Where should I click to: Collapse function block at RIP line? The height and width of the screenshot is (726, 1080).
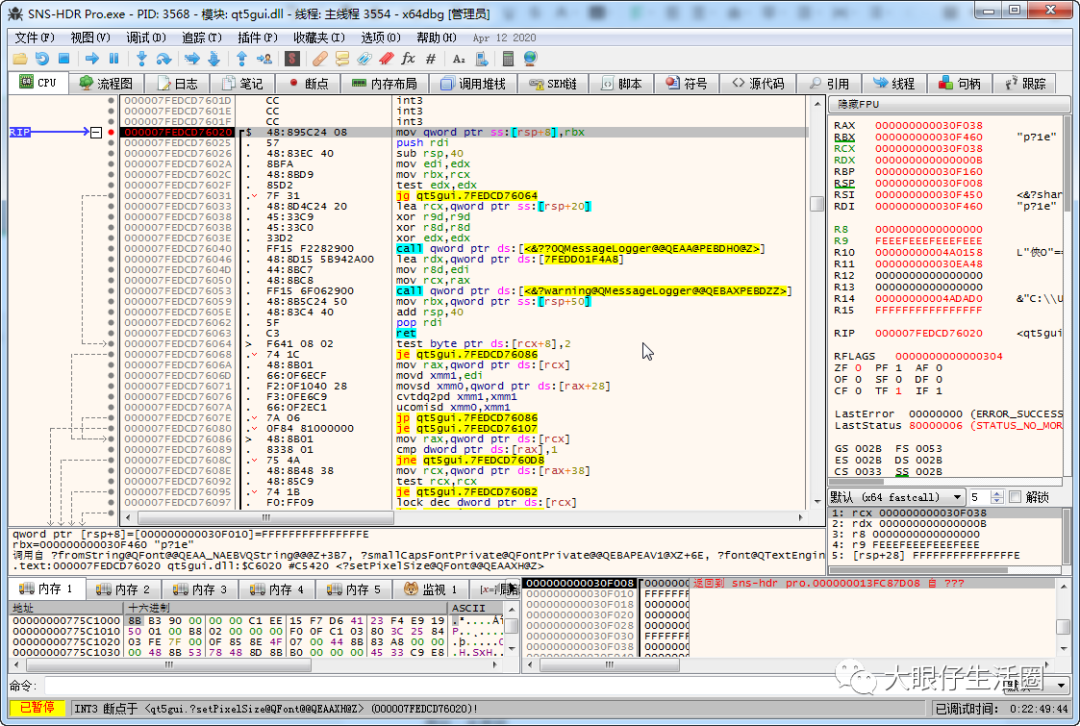coord(96,132)
